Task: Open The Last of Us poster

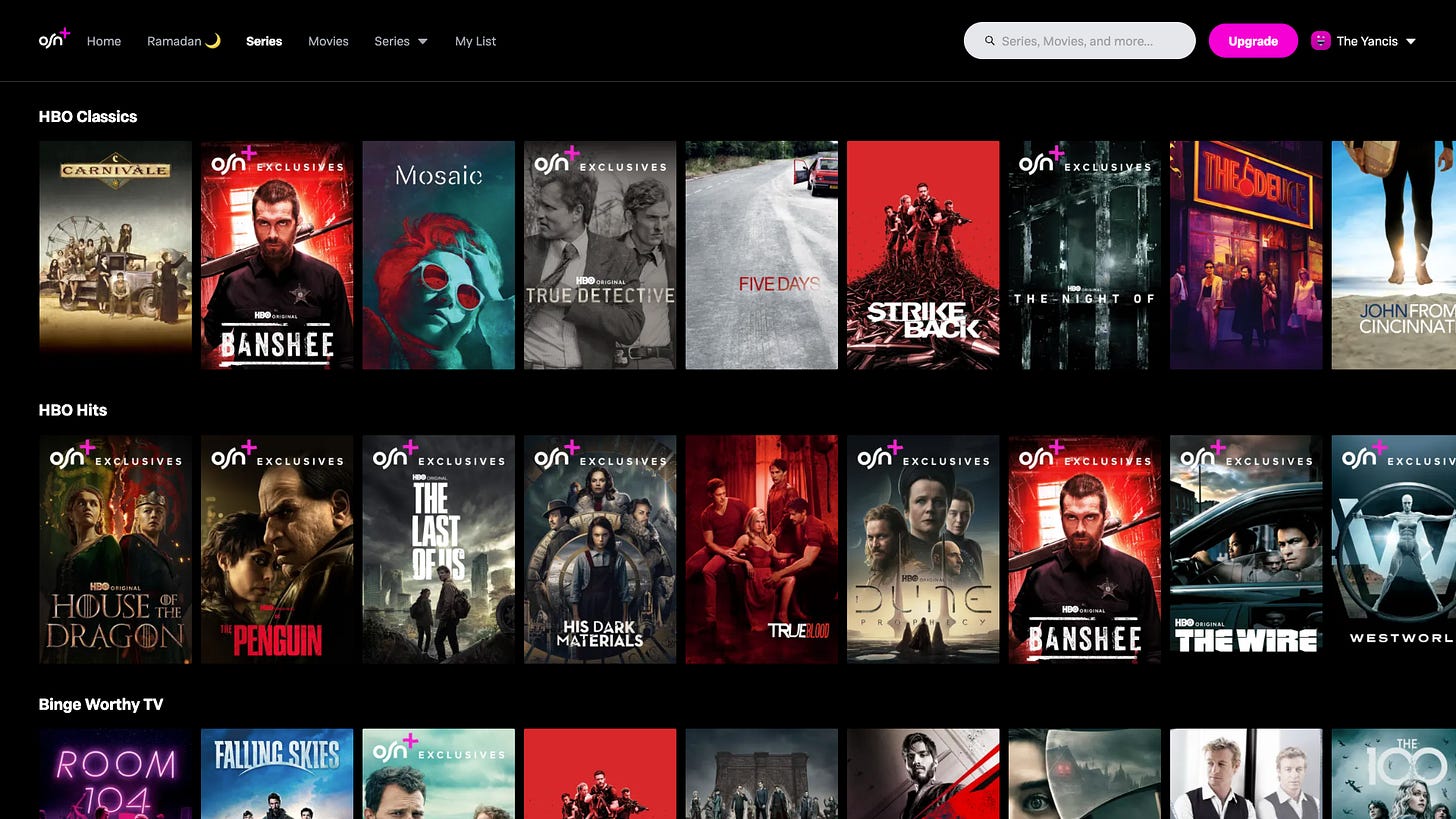Action: tap(438, 549)
